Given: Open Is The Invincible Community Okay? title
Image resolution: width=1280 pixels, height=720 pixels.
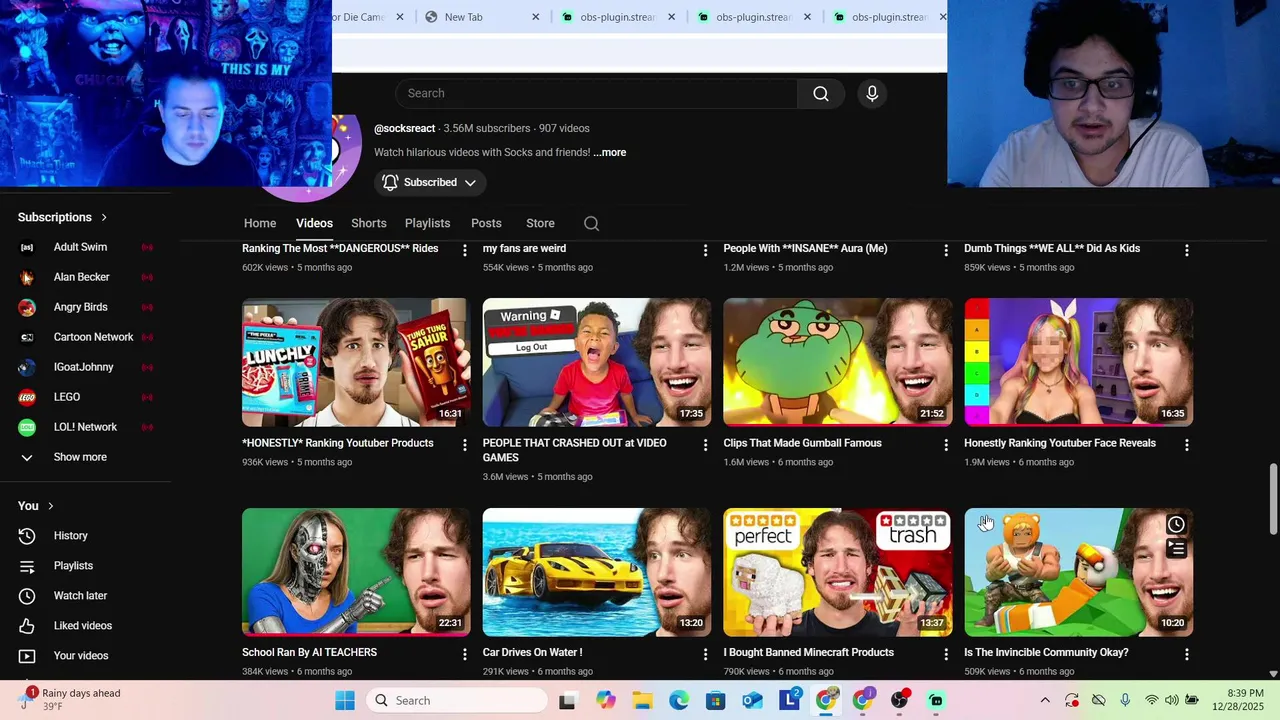Looking at the screenshot, I should (x=1046, y=652).
